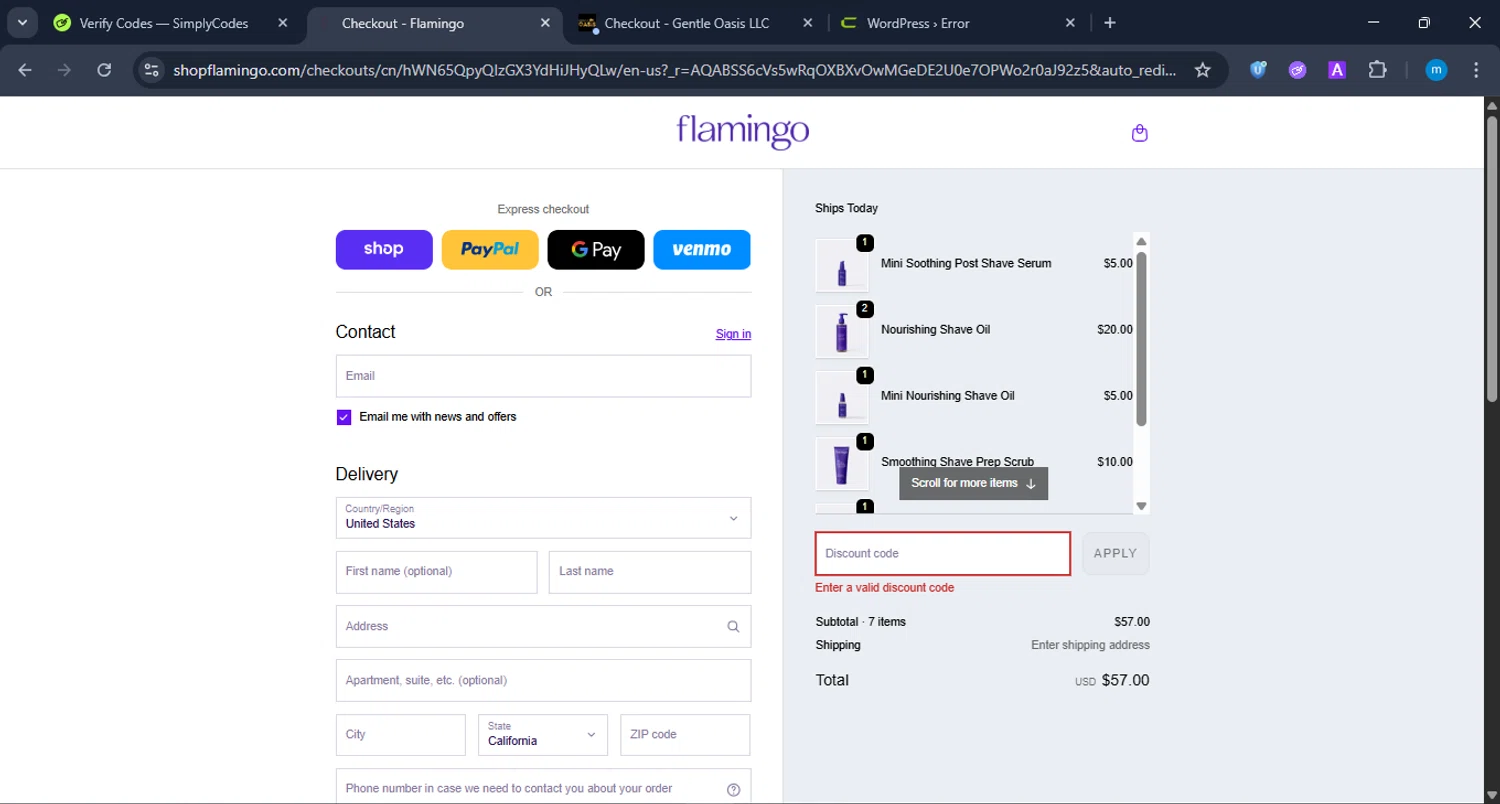Switch to WordPress › Error tab
The height and width of the screenshot is (804, 1500).
tap(918, 23)
